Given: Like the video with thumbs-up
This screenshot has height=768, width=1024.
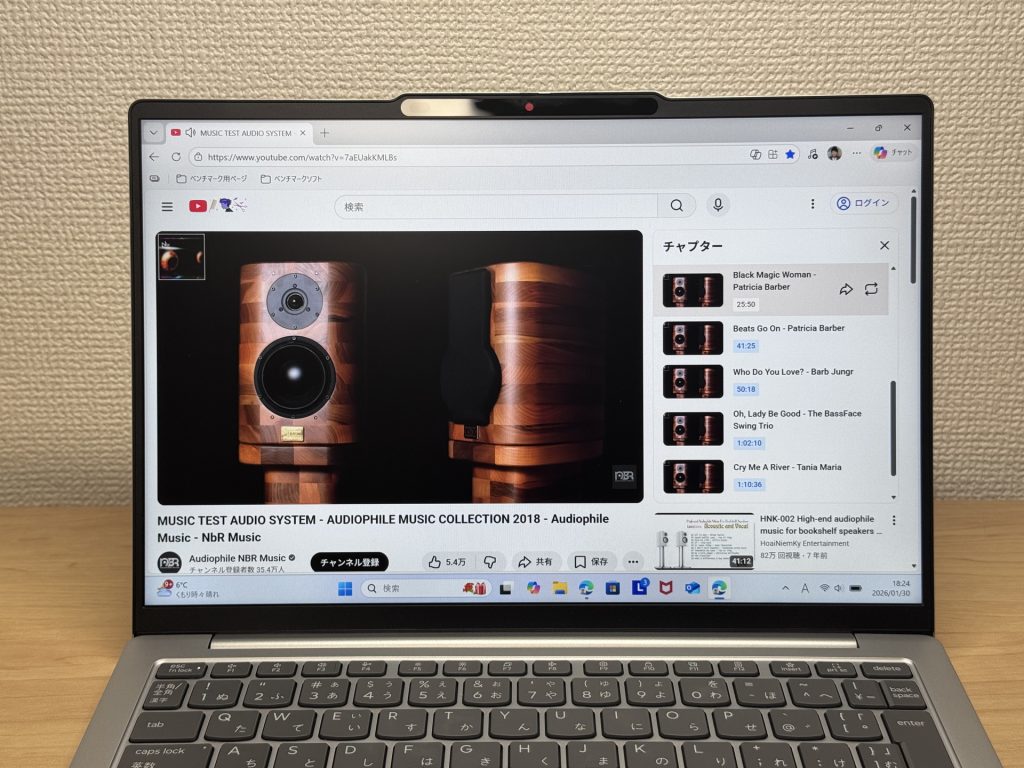Looking at the screenshot, I should click(x=445, y=562).
